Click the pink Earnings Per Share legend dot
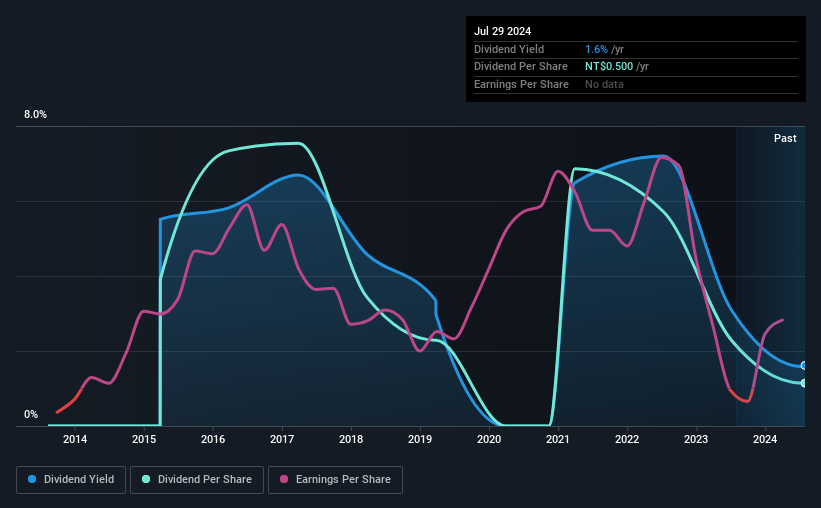Image resolution: width=821 pixels, height=508 pixels. pos(284,479)
